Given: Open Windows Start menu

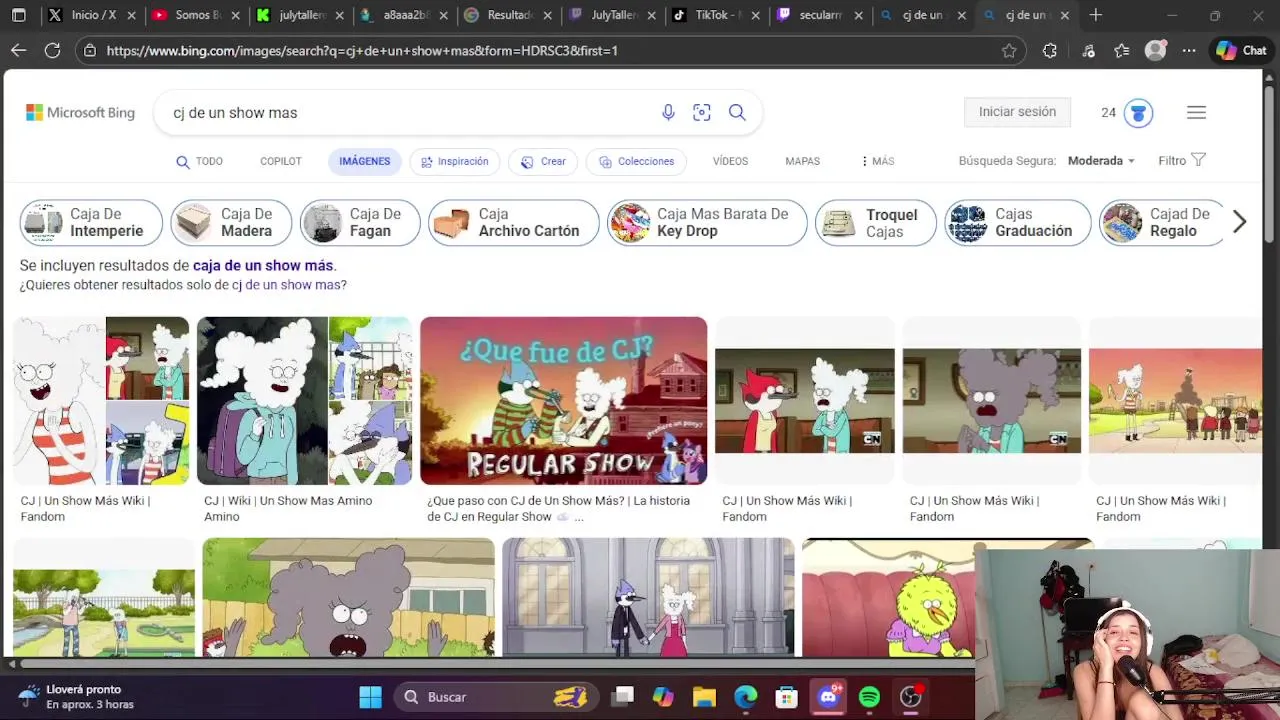Looking at the screenshot, I should coord(370,697).
